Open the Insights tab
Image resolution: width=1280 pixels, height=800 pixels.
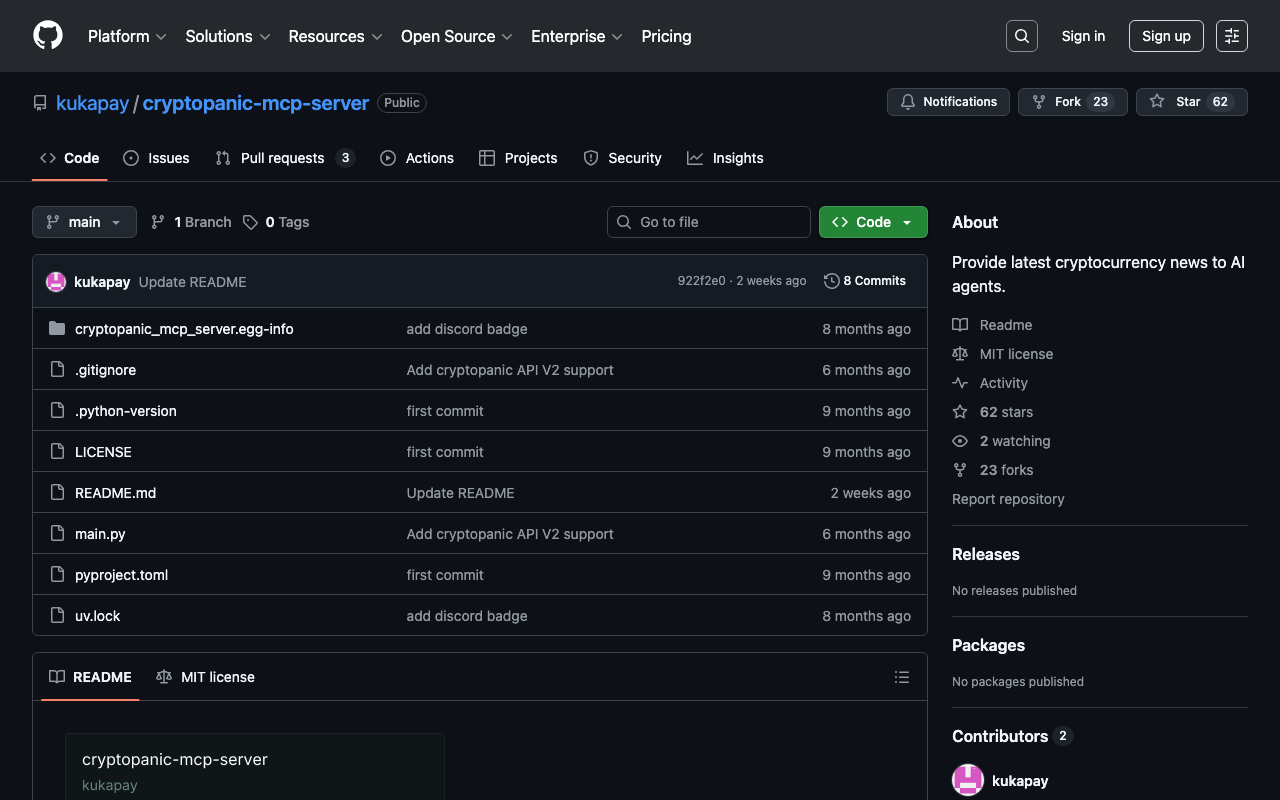click(x=726, y=158)
